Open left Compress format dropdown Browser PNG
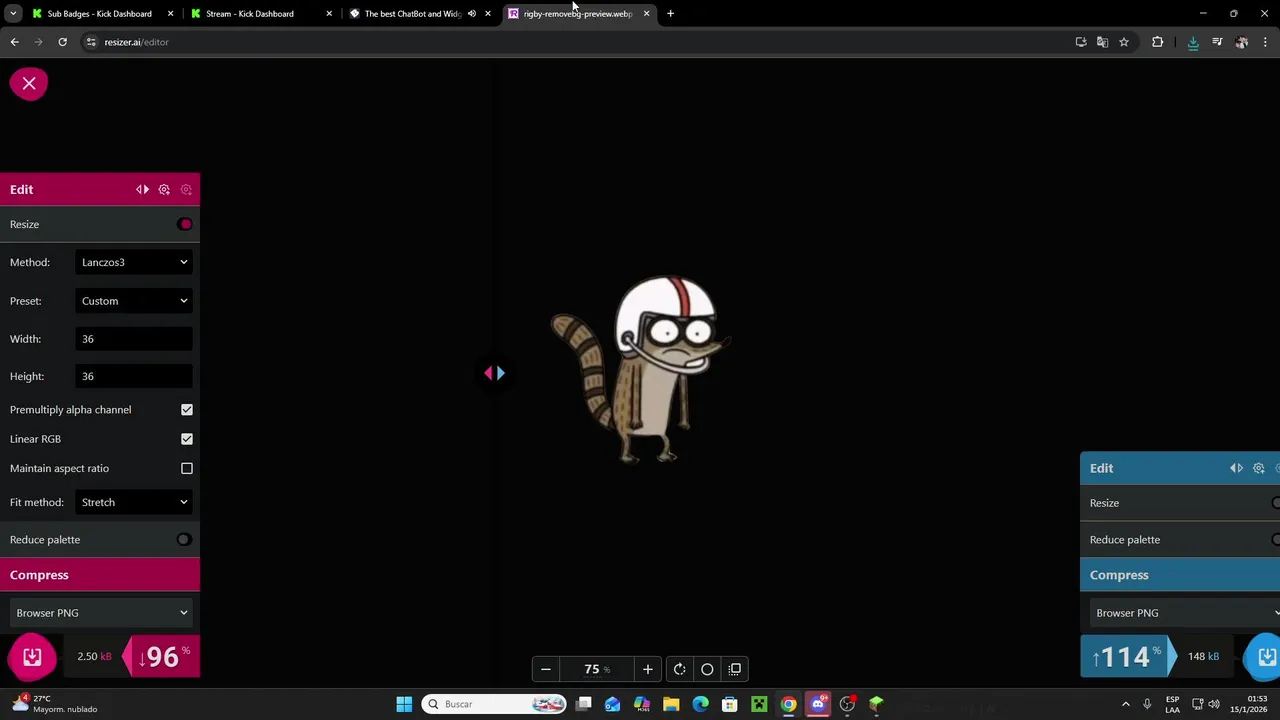 coord(100,613)
